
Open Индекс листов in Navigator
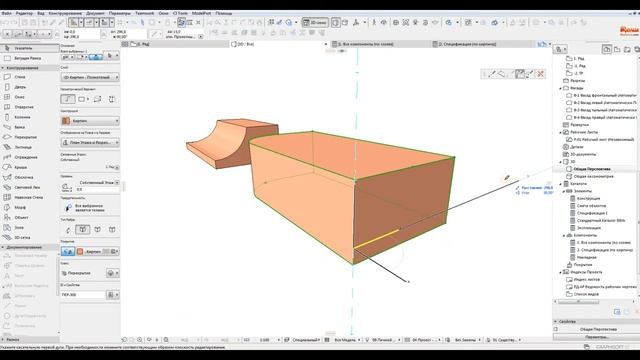coord(587,280)
